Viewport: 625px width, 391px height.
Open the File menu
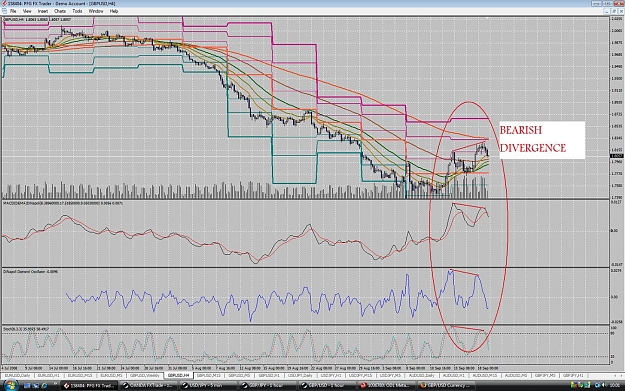[x=13, y=11]
